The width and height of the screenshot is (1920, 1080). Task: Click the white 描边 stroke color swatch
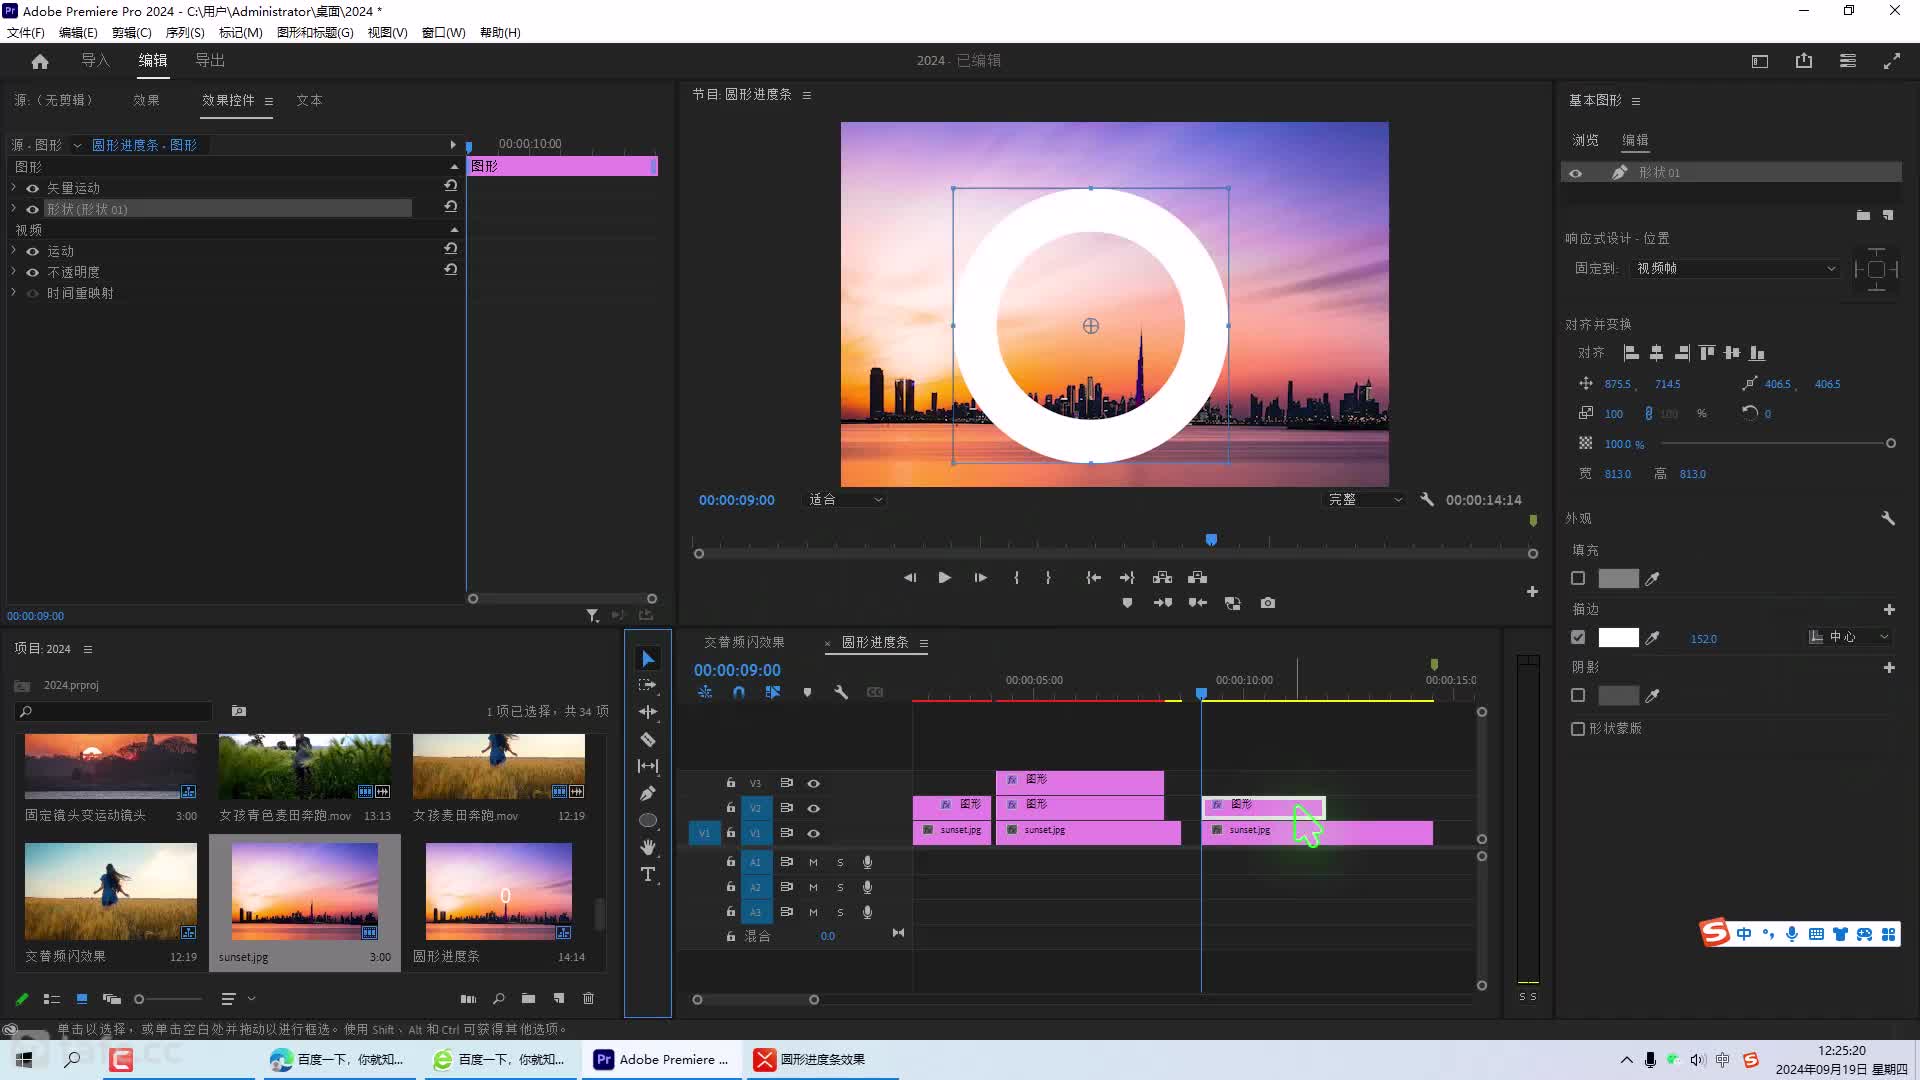pyautogui.click(x=1618, y=637)
